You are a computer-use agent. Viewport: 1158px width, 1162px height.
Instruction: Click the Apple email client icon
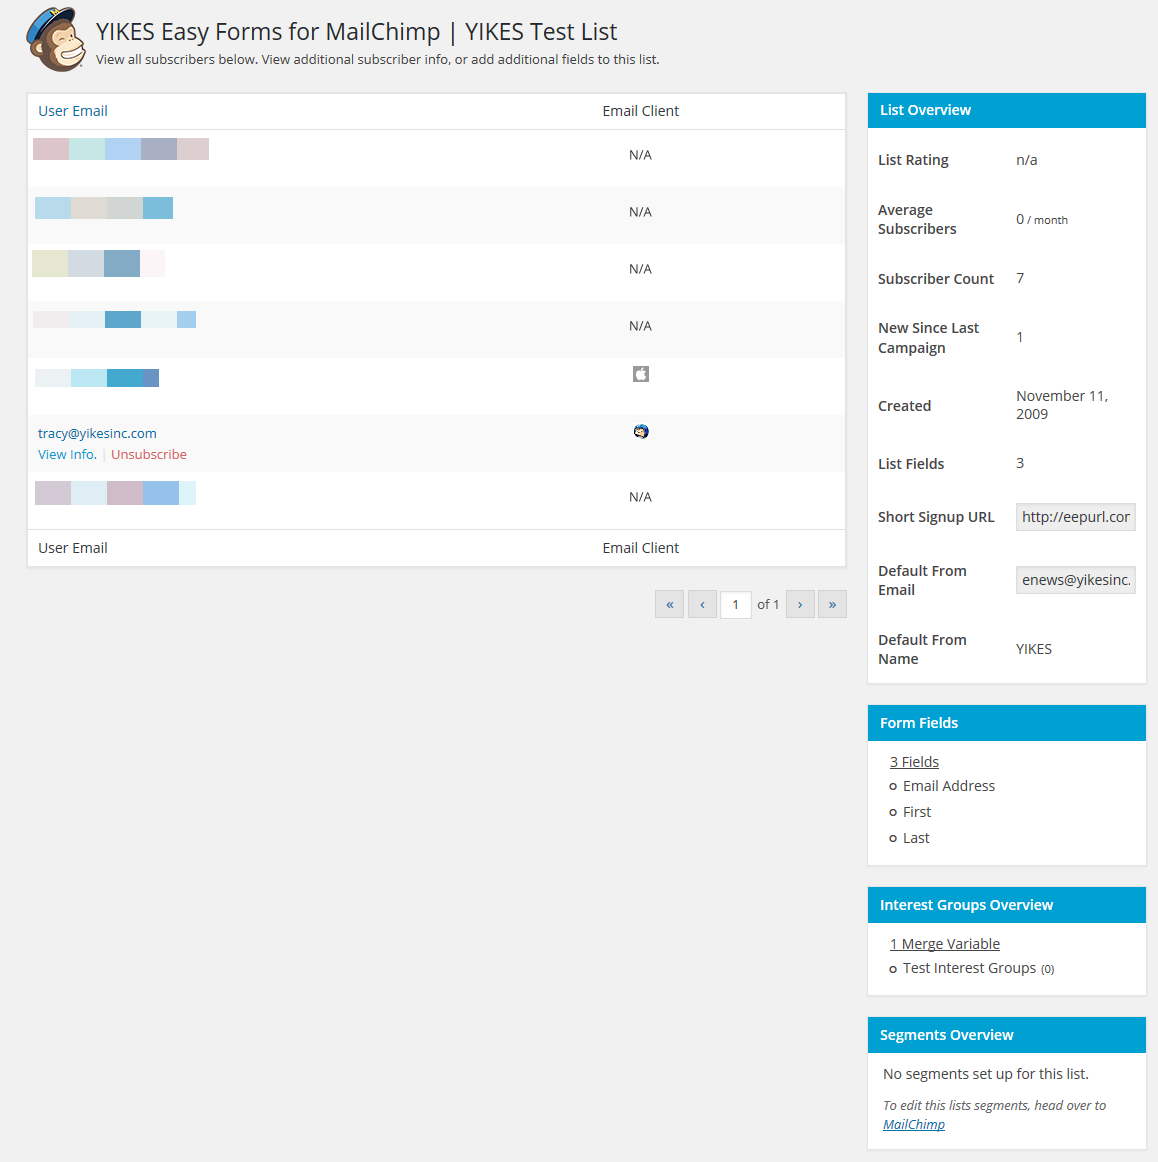641,374
